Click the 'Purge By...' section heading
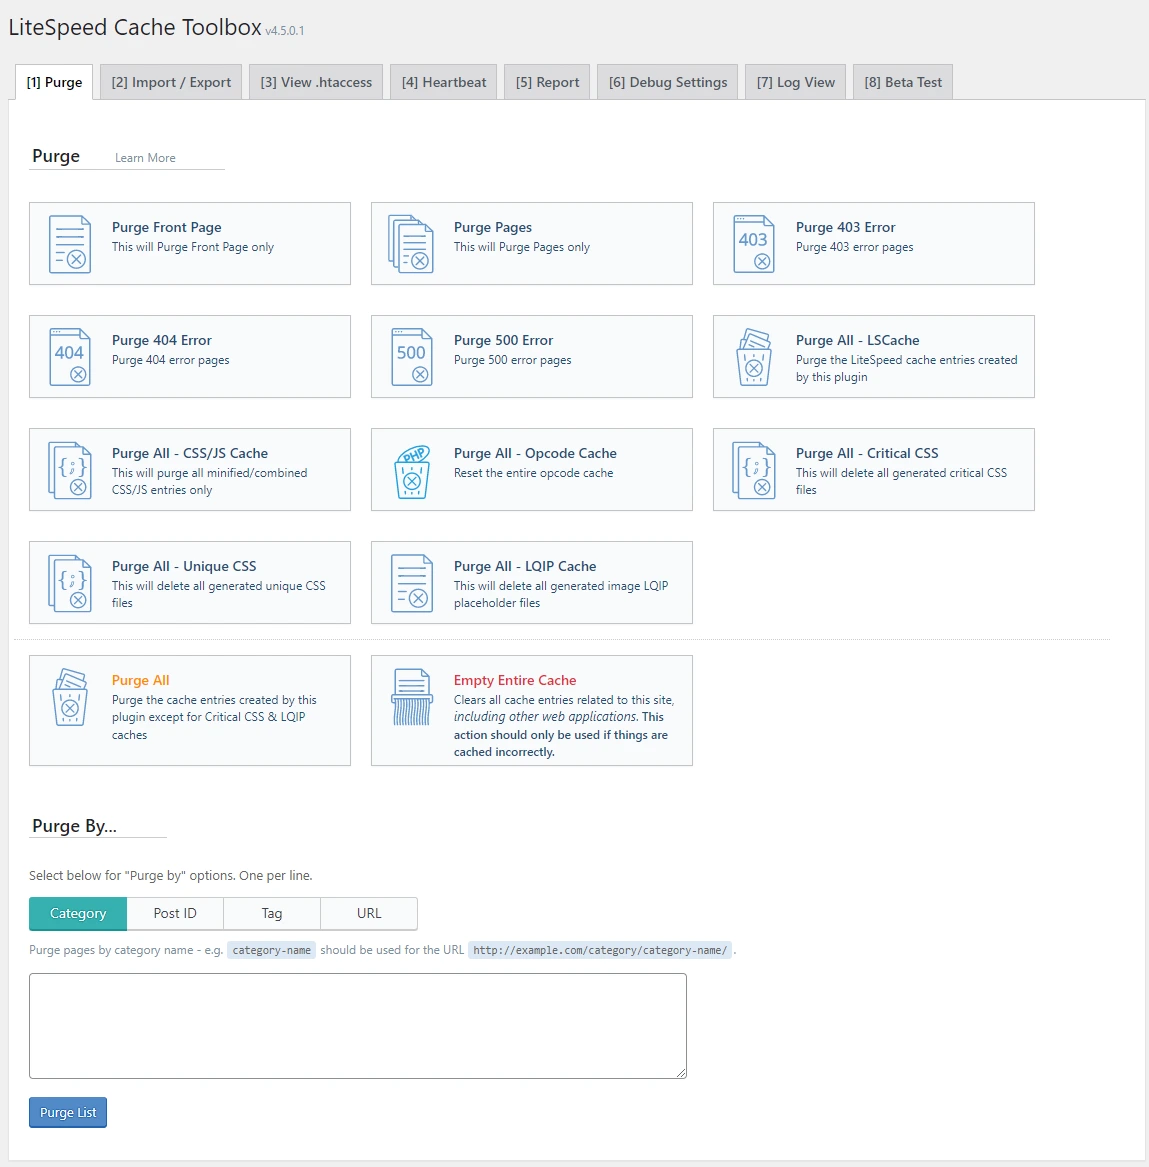The image size is (1149, 1167). click(x=74, y=826)
